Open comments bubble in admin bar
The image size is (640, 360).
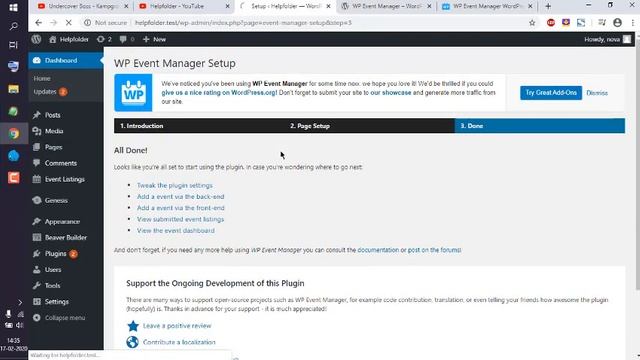(x=127, y=39)
